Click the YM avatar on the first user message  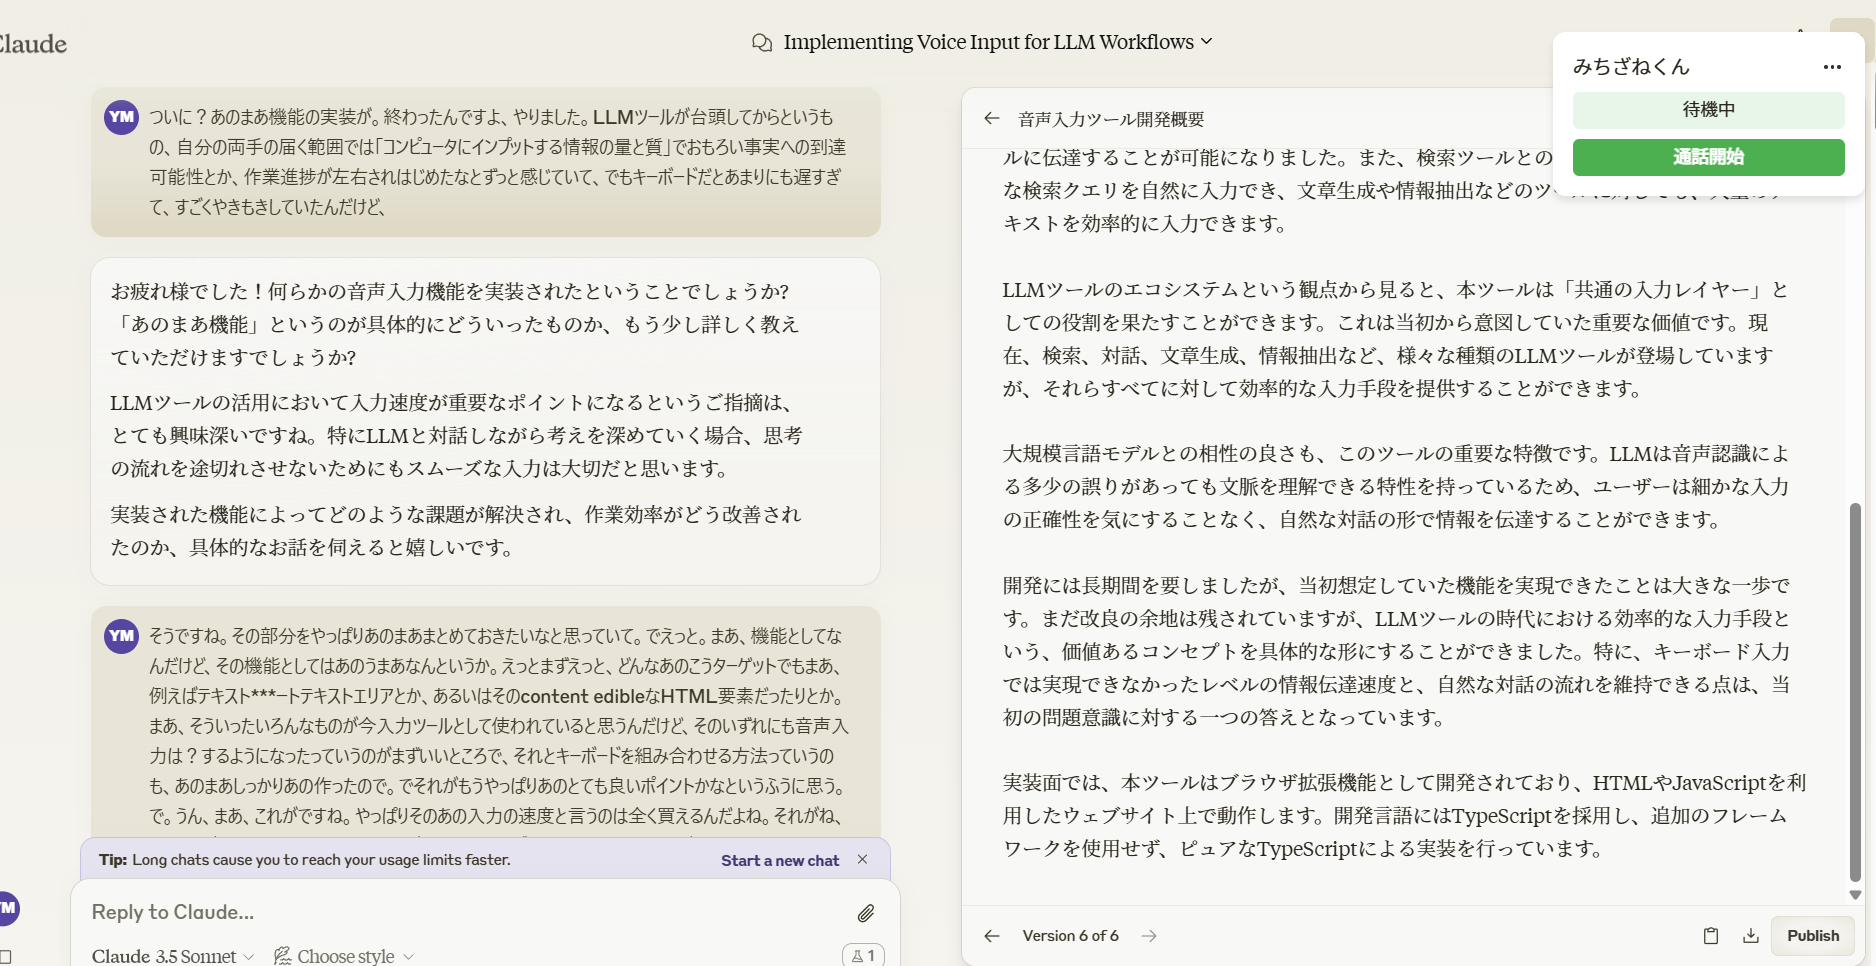coord(122,117)
